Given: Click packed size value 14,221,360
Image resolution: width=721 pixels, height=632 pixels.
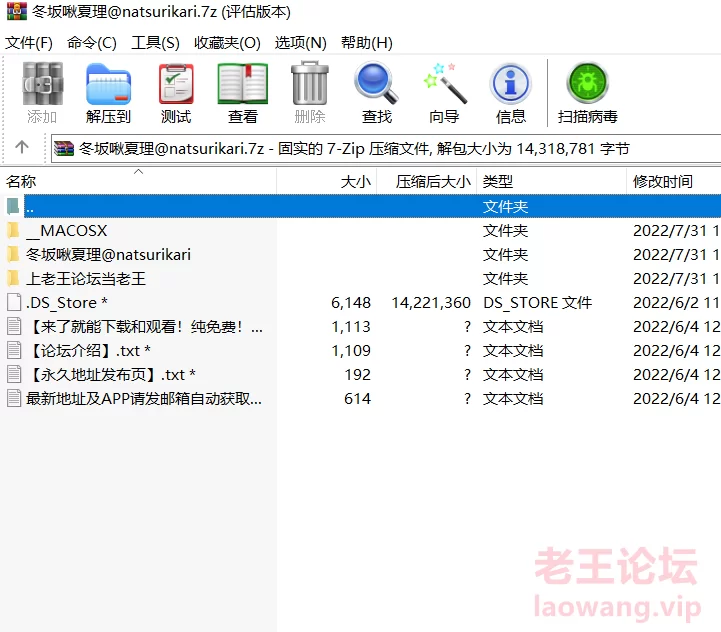Looking at the screenshot, I should coord(431,302).
